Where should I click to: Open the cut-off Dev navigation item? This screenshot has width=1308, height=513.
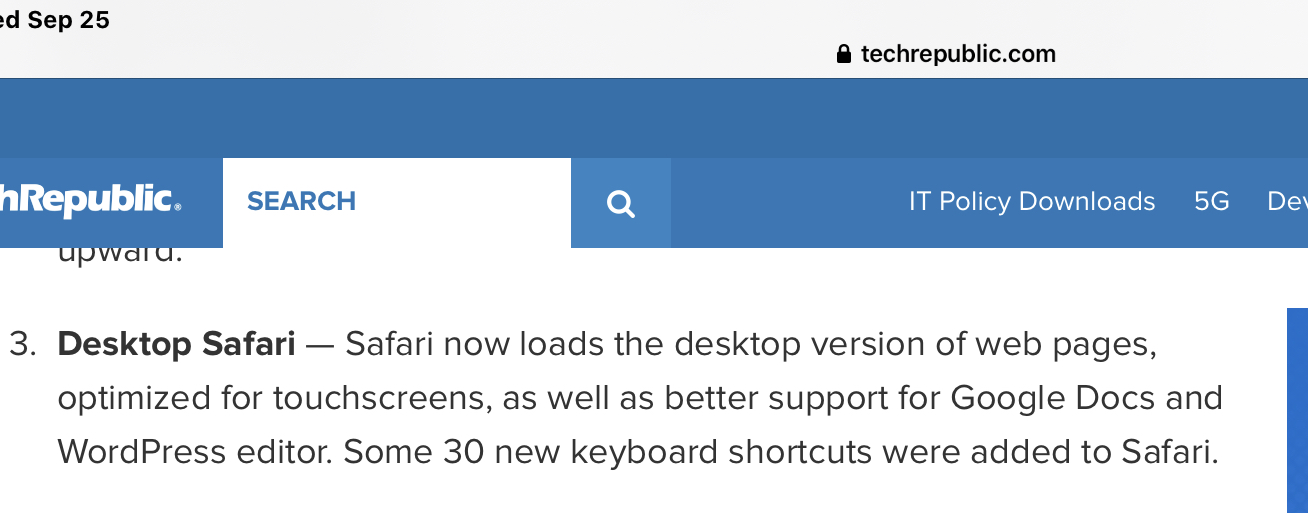(x=1287, y=201)
